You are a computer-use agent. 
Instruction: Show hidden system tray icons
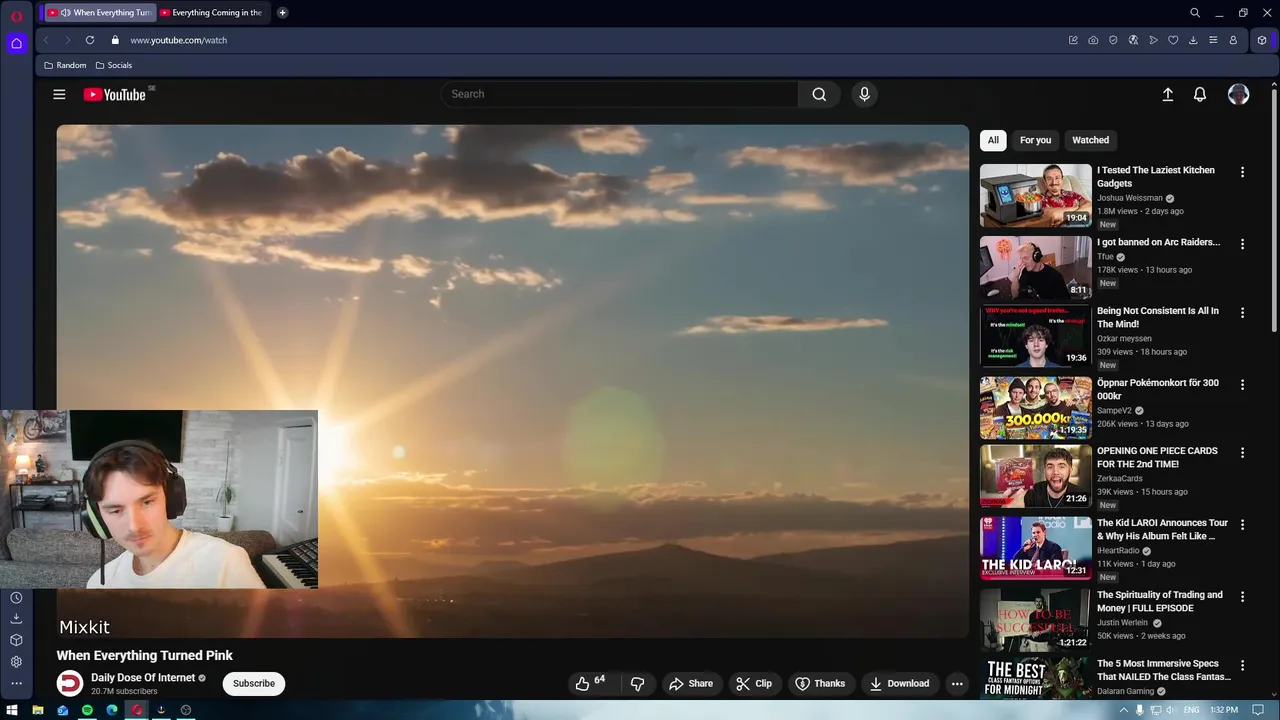pos(1124,710)
